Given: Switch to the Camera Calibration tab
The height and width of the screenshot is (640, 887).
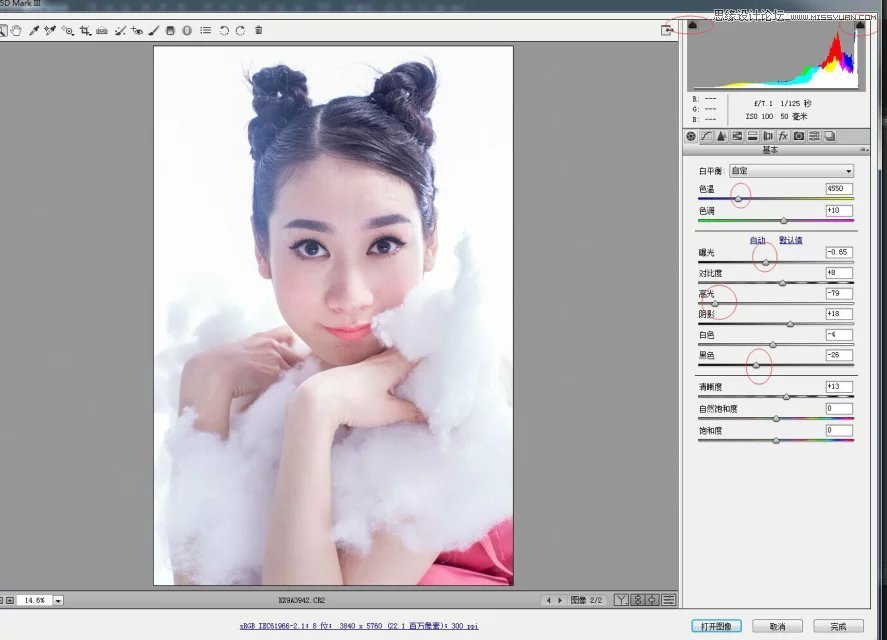Looking at the screenshot, I should pyautogui.click(x=799, y=136).
